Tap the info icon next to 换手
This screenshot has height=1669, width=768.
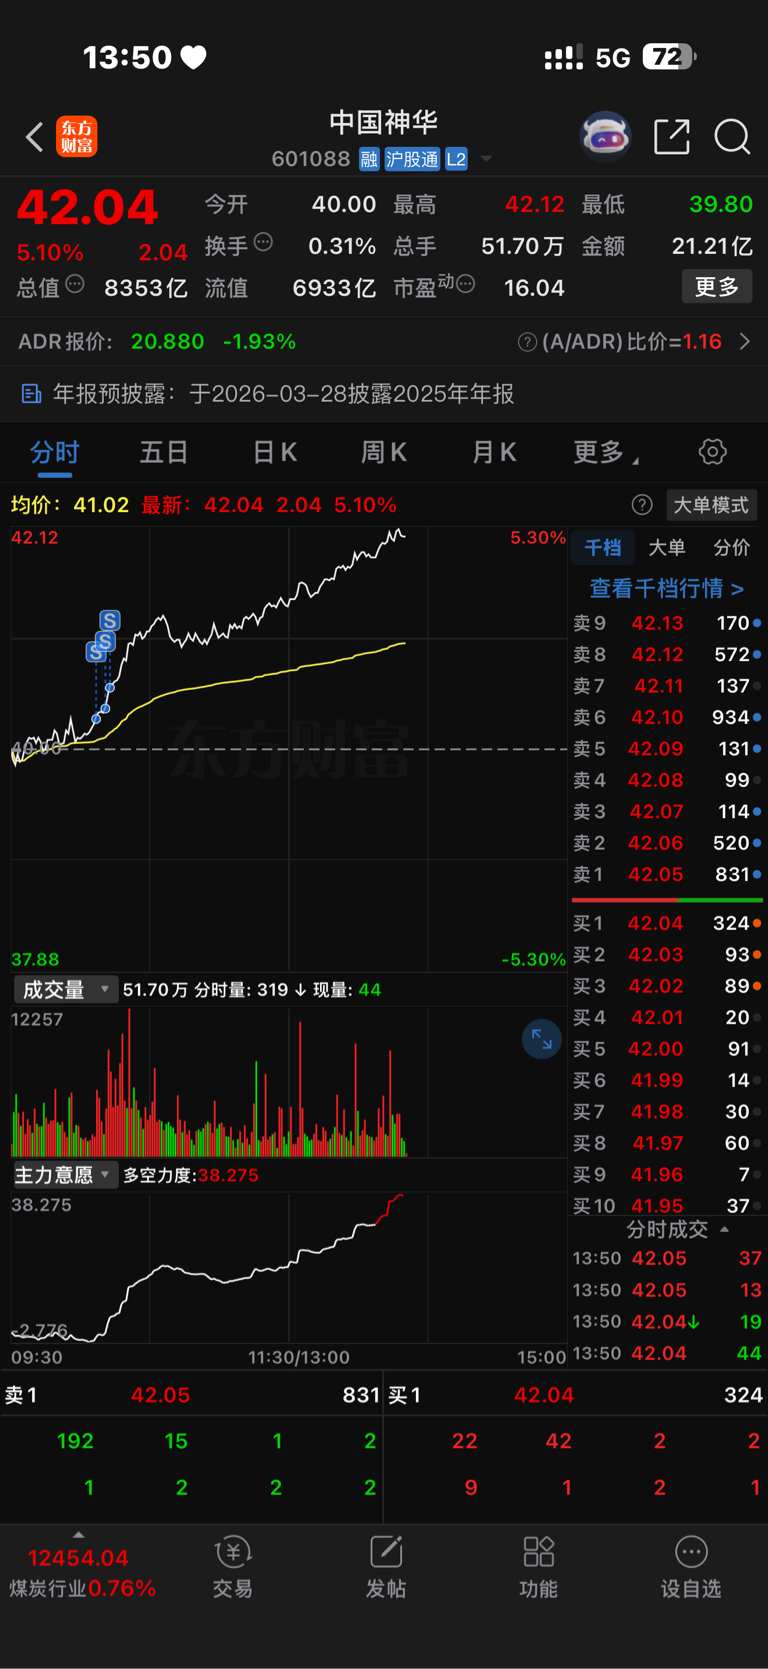[x=263, y=241]
